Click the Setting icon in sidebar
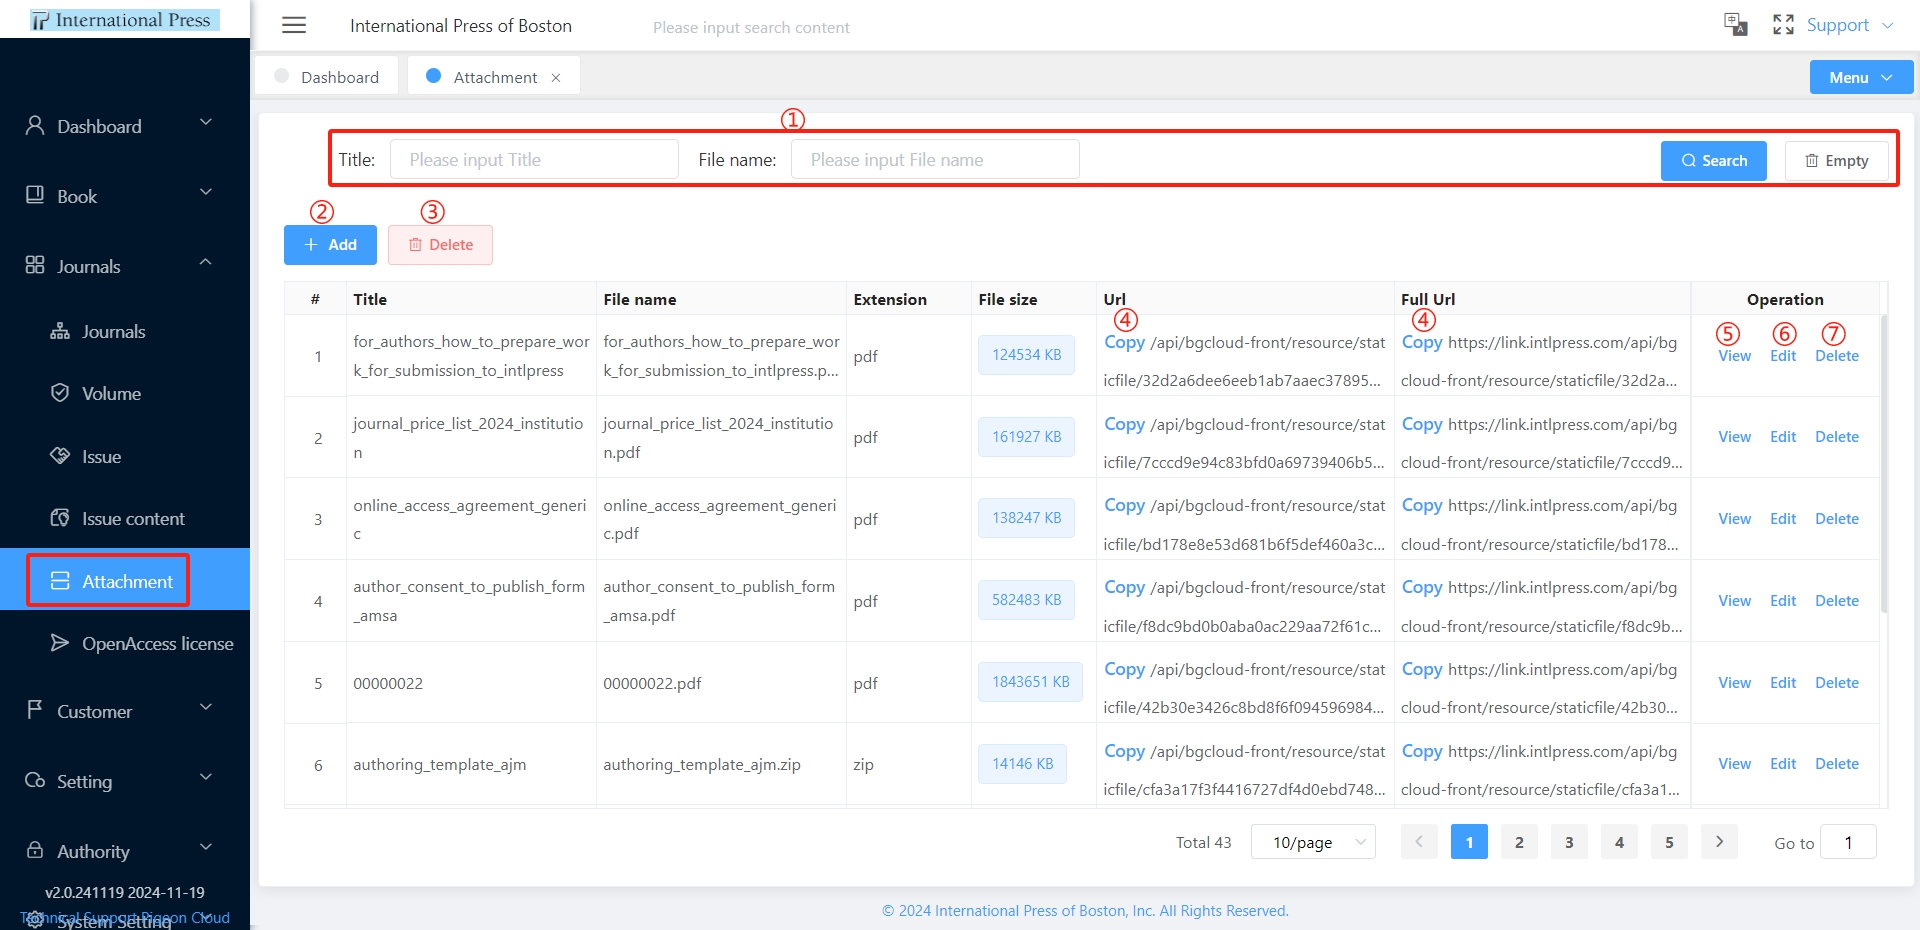1920x930 pixels. coord(35,780)
